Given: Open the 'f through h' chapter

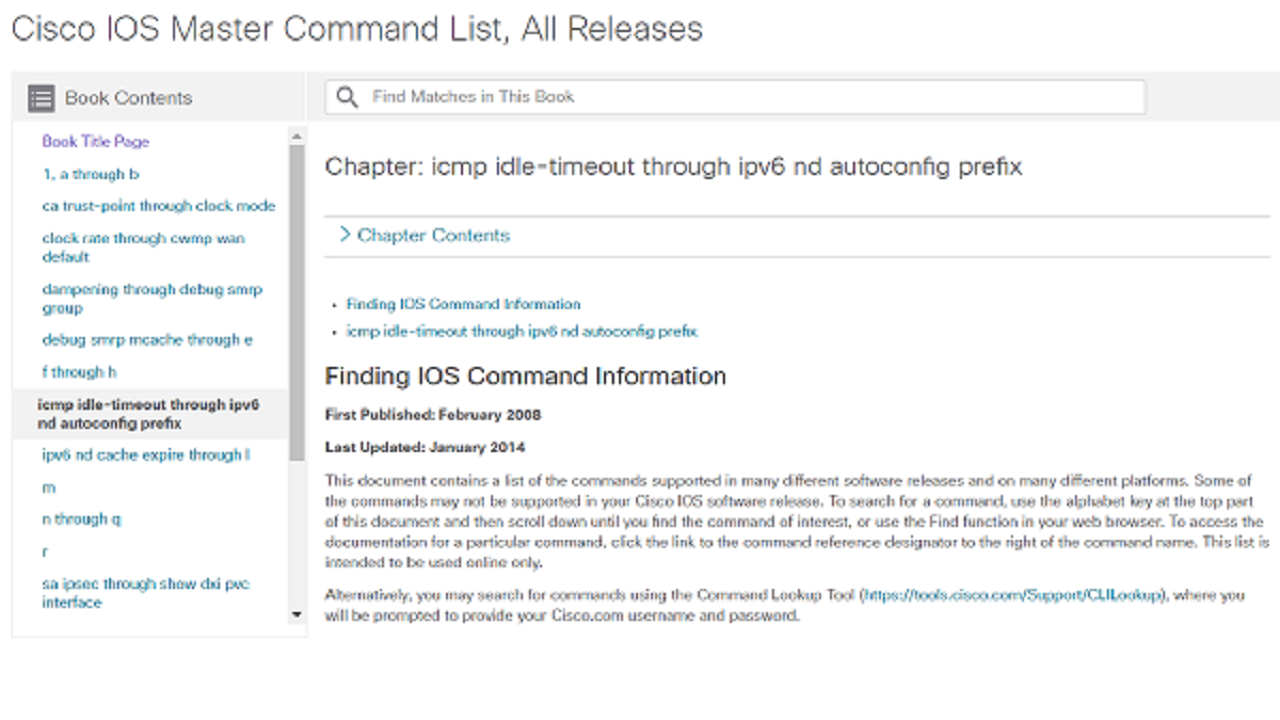Looking at the screenshot, I should point(80,372).
